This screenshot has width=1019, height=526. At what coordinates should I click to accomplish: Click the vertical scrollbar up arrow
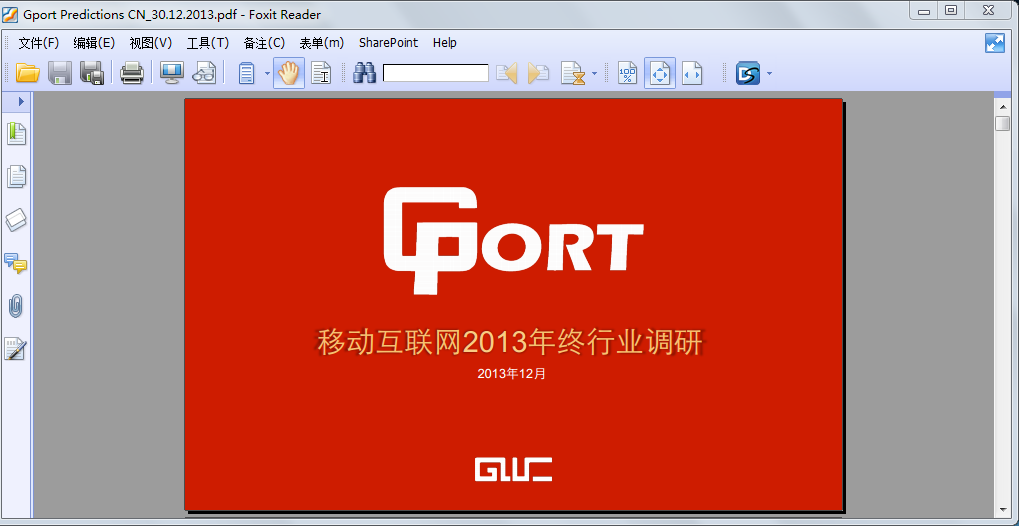(1002, 107)
